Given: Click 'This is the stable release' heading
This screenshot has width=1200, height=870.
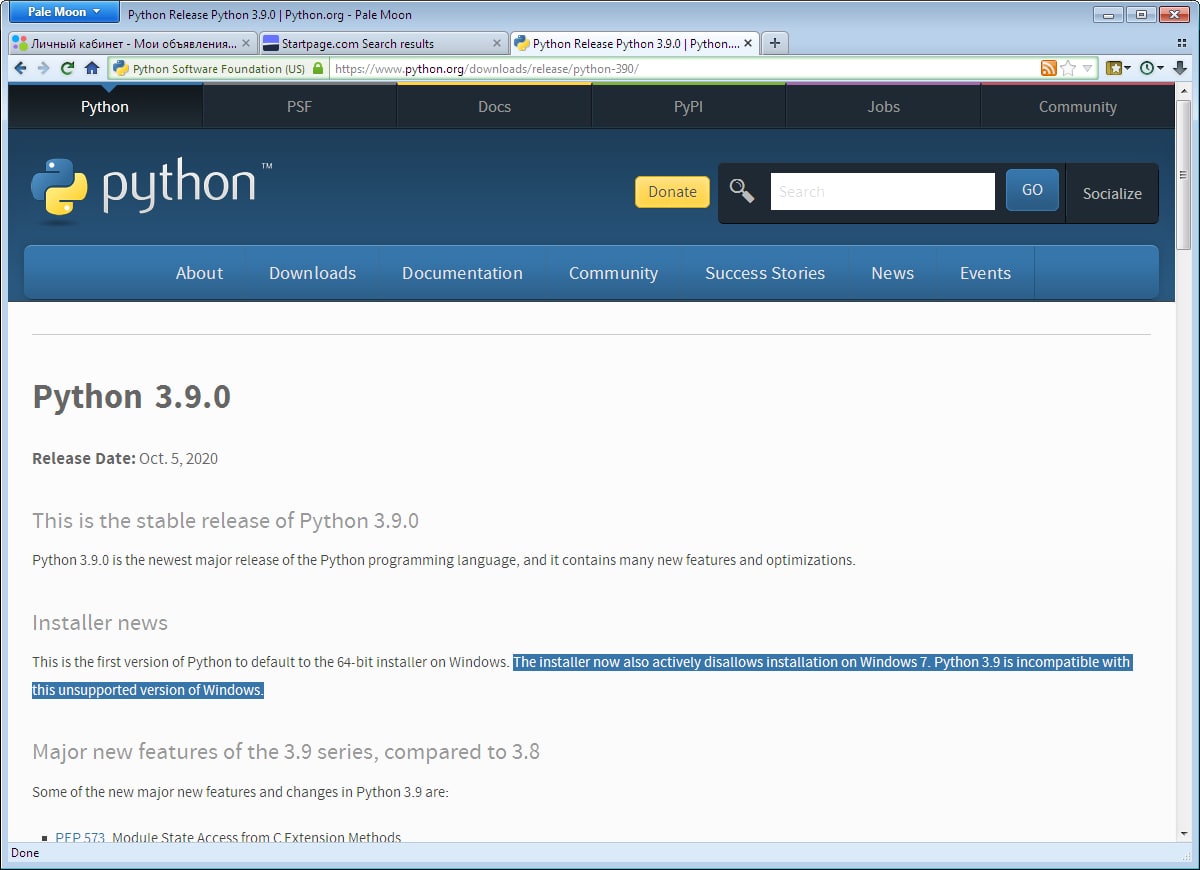Looking at the screenshot, I should pyautogui.click(x=225, y=521).
